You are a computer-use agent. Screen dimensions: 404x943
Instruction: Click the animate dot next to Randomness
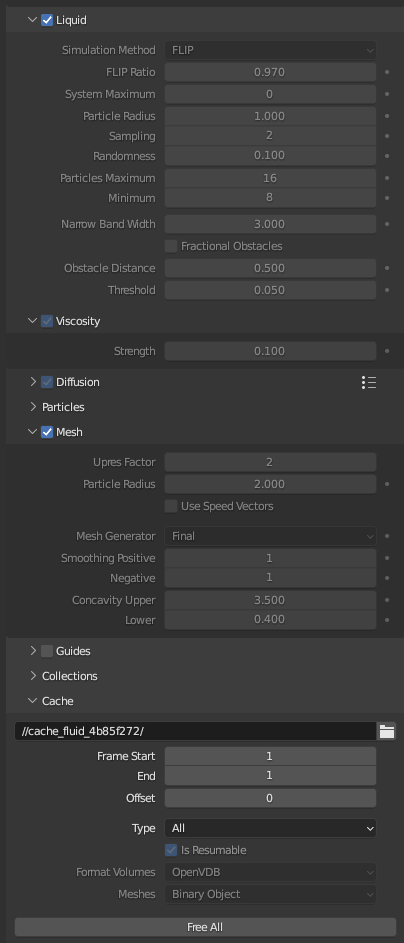click(x=387, y=156)
